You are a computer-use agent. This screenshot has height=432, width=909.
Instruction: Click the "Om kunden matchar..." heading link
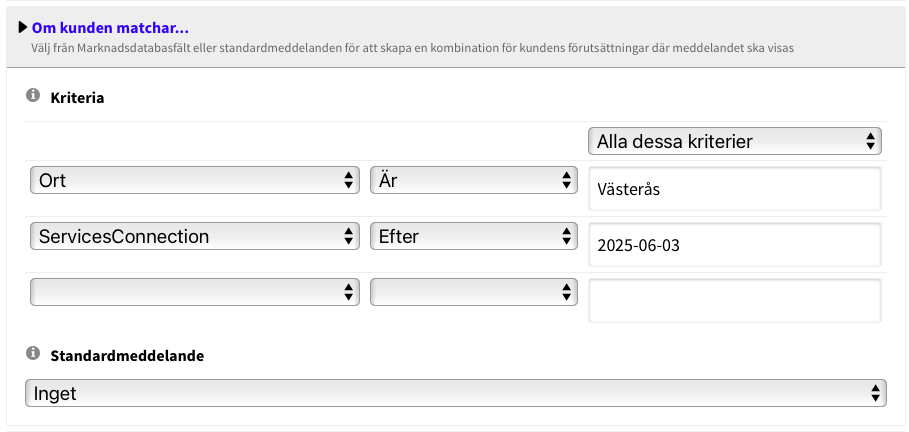click(x=110, y=28)
